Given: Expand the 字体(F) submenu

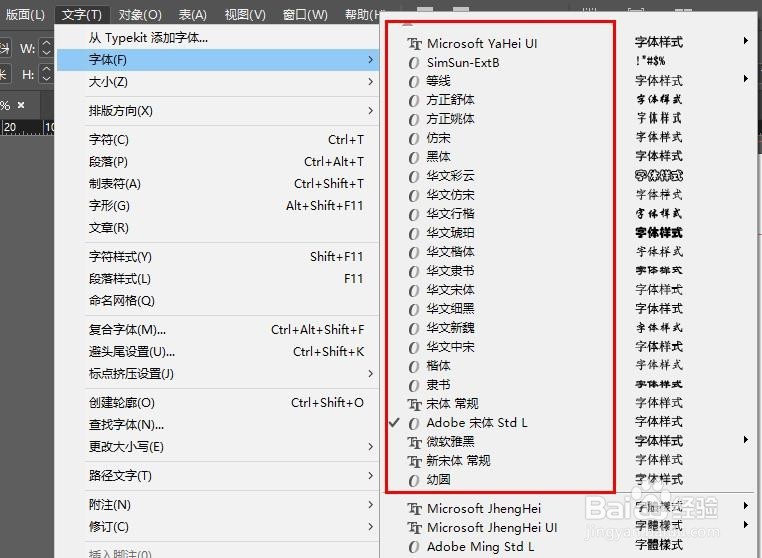Looking at the screenshot, I should [217, 60].
